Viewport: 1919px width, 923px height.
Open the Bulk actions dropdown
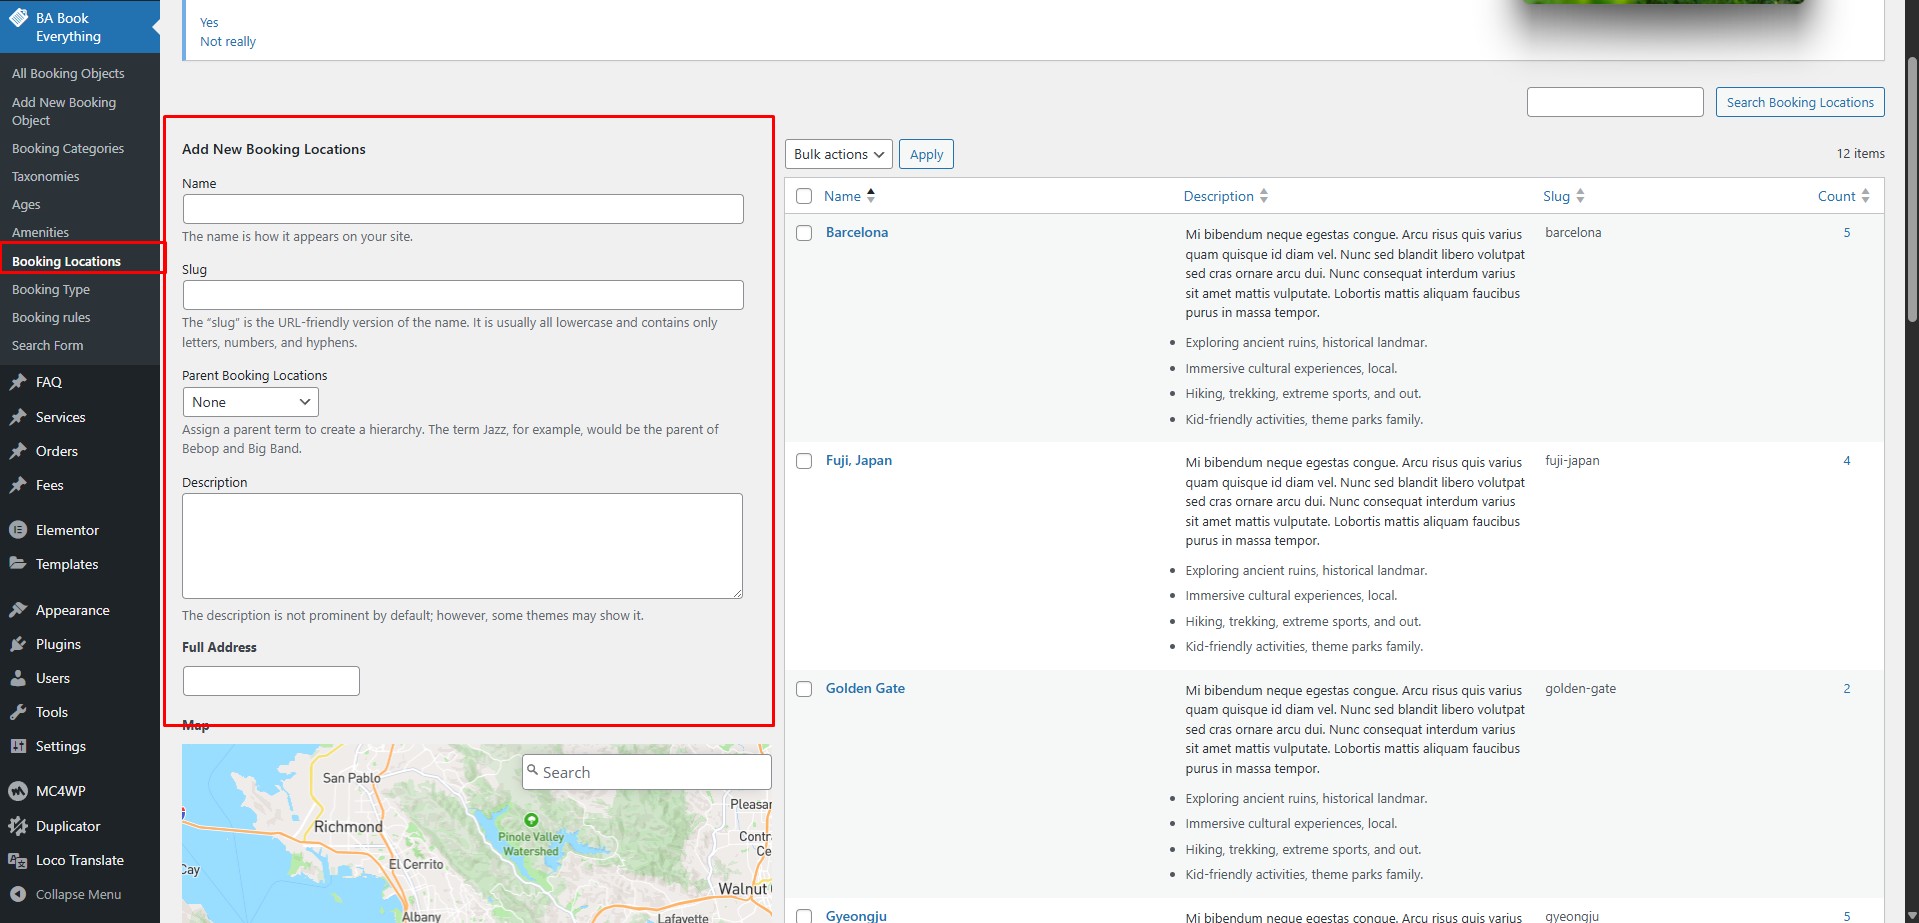point(839,154)
